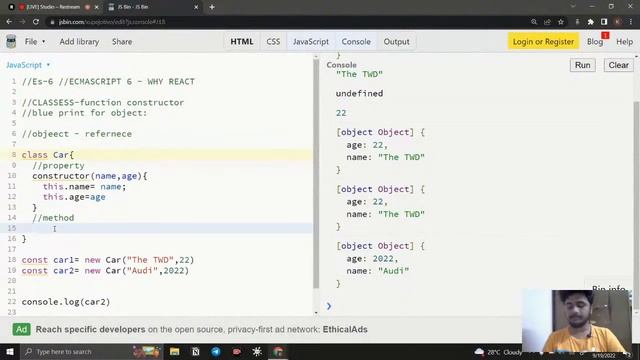Toggle the browser side panel icon
The image size is (640, 360).
click(x=604, y=22)
